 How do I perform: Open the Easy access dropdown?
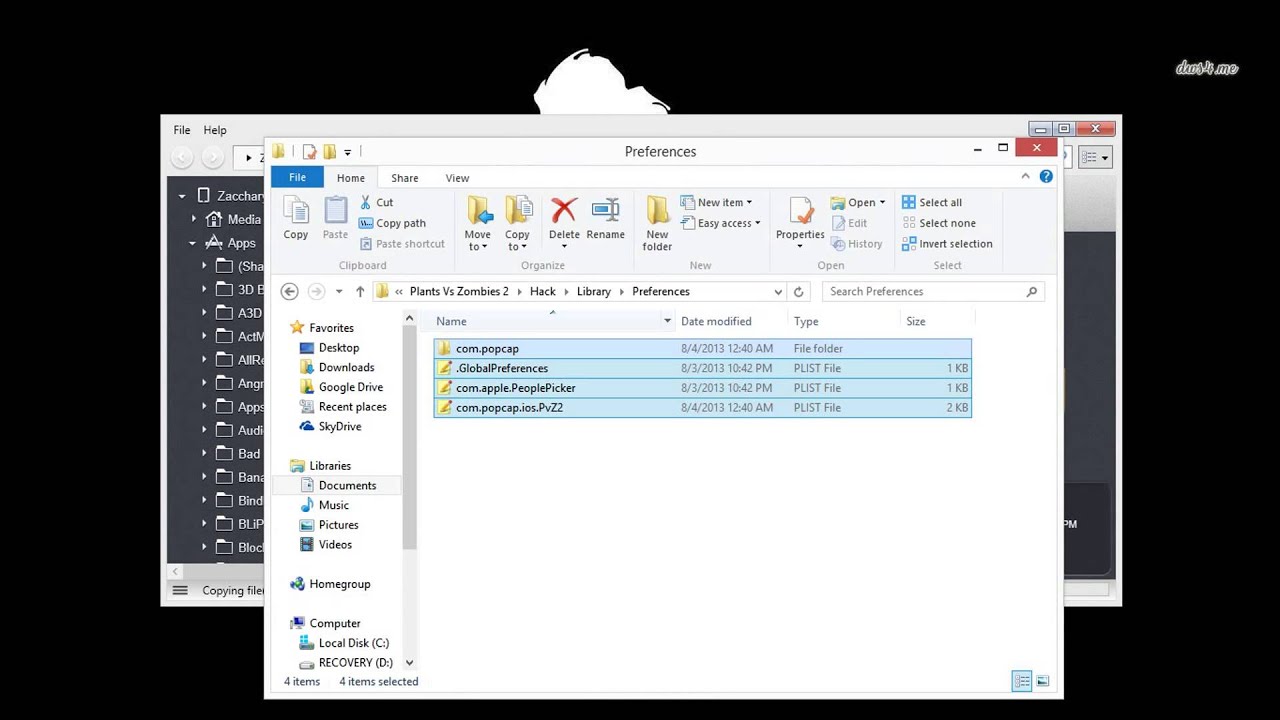coord(720,223)
